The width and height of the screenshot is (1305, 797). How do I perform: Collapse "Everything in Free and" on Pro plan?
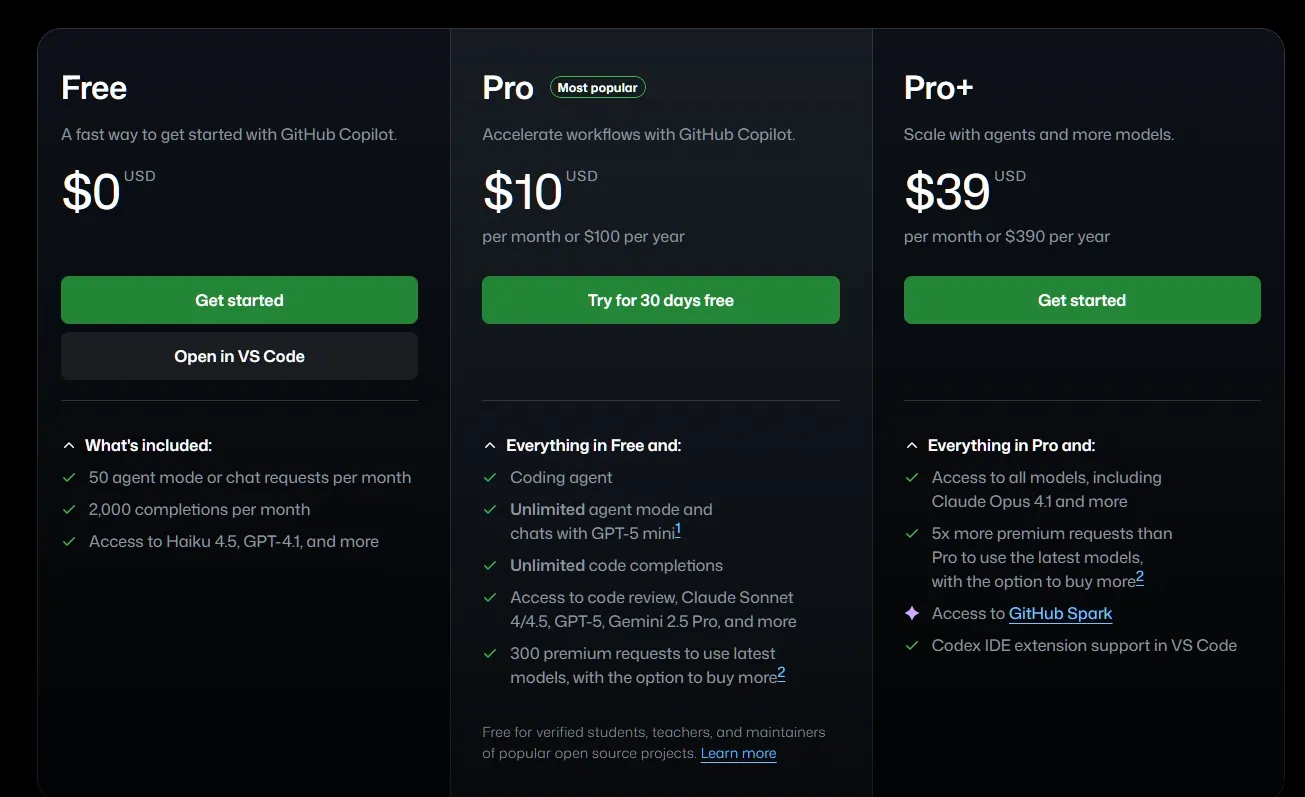(489, 445)
